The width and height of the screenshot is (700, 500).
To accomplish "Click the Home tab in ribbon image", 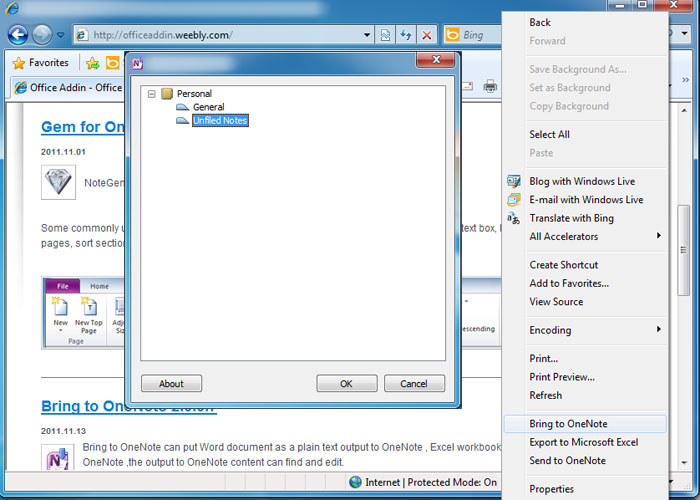I will click(x=99, y=286).
